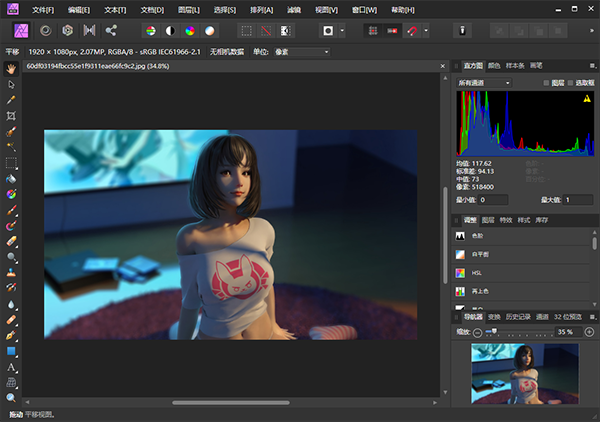
Task: Switch to the Develop persona icon
Action: coord(67,30)
